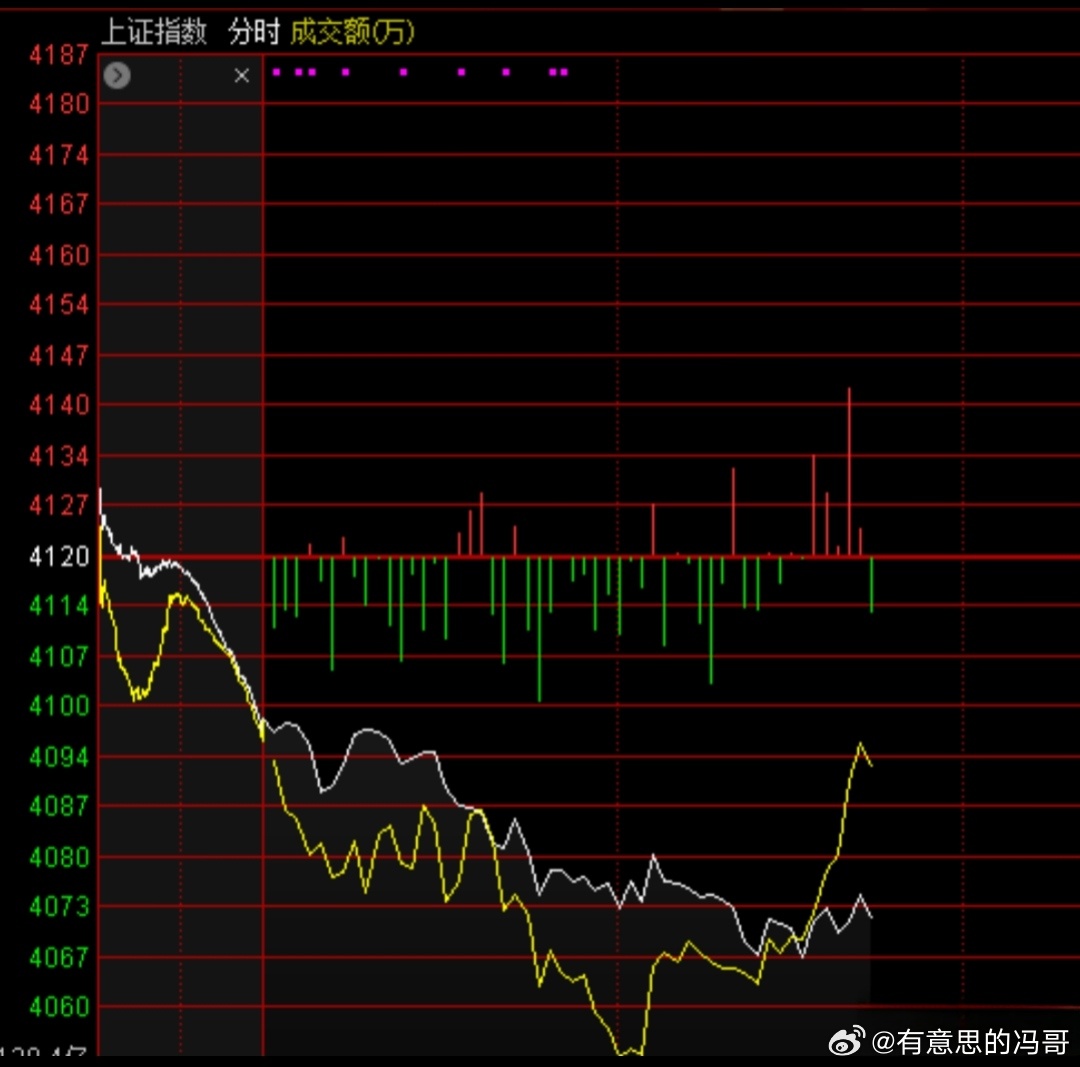Click the 4174 price axis label
Screen dimensions: 1080x1067
(59, 156)
